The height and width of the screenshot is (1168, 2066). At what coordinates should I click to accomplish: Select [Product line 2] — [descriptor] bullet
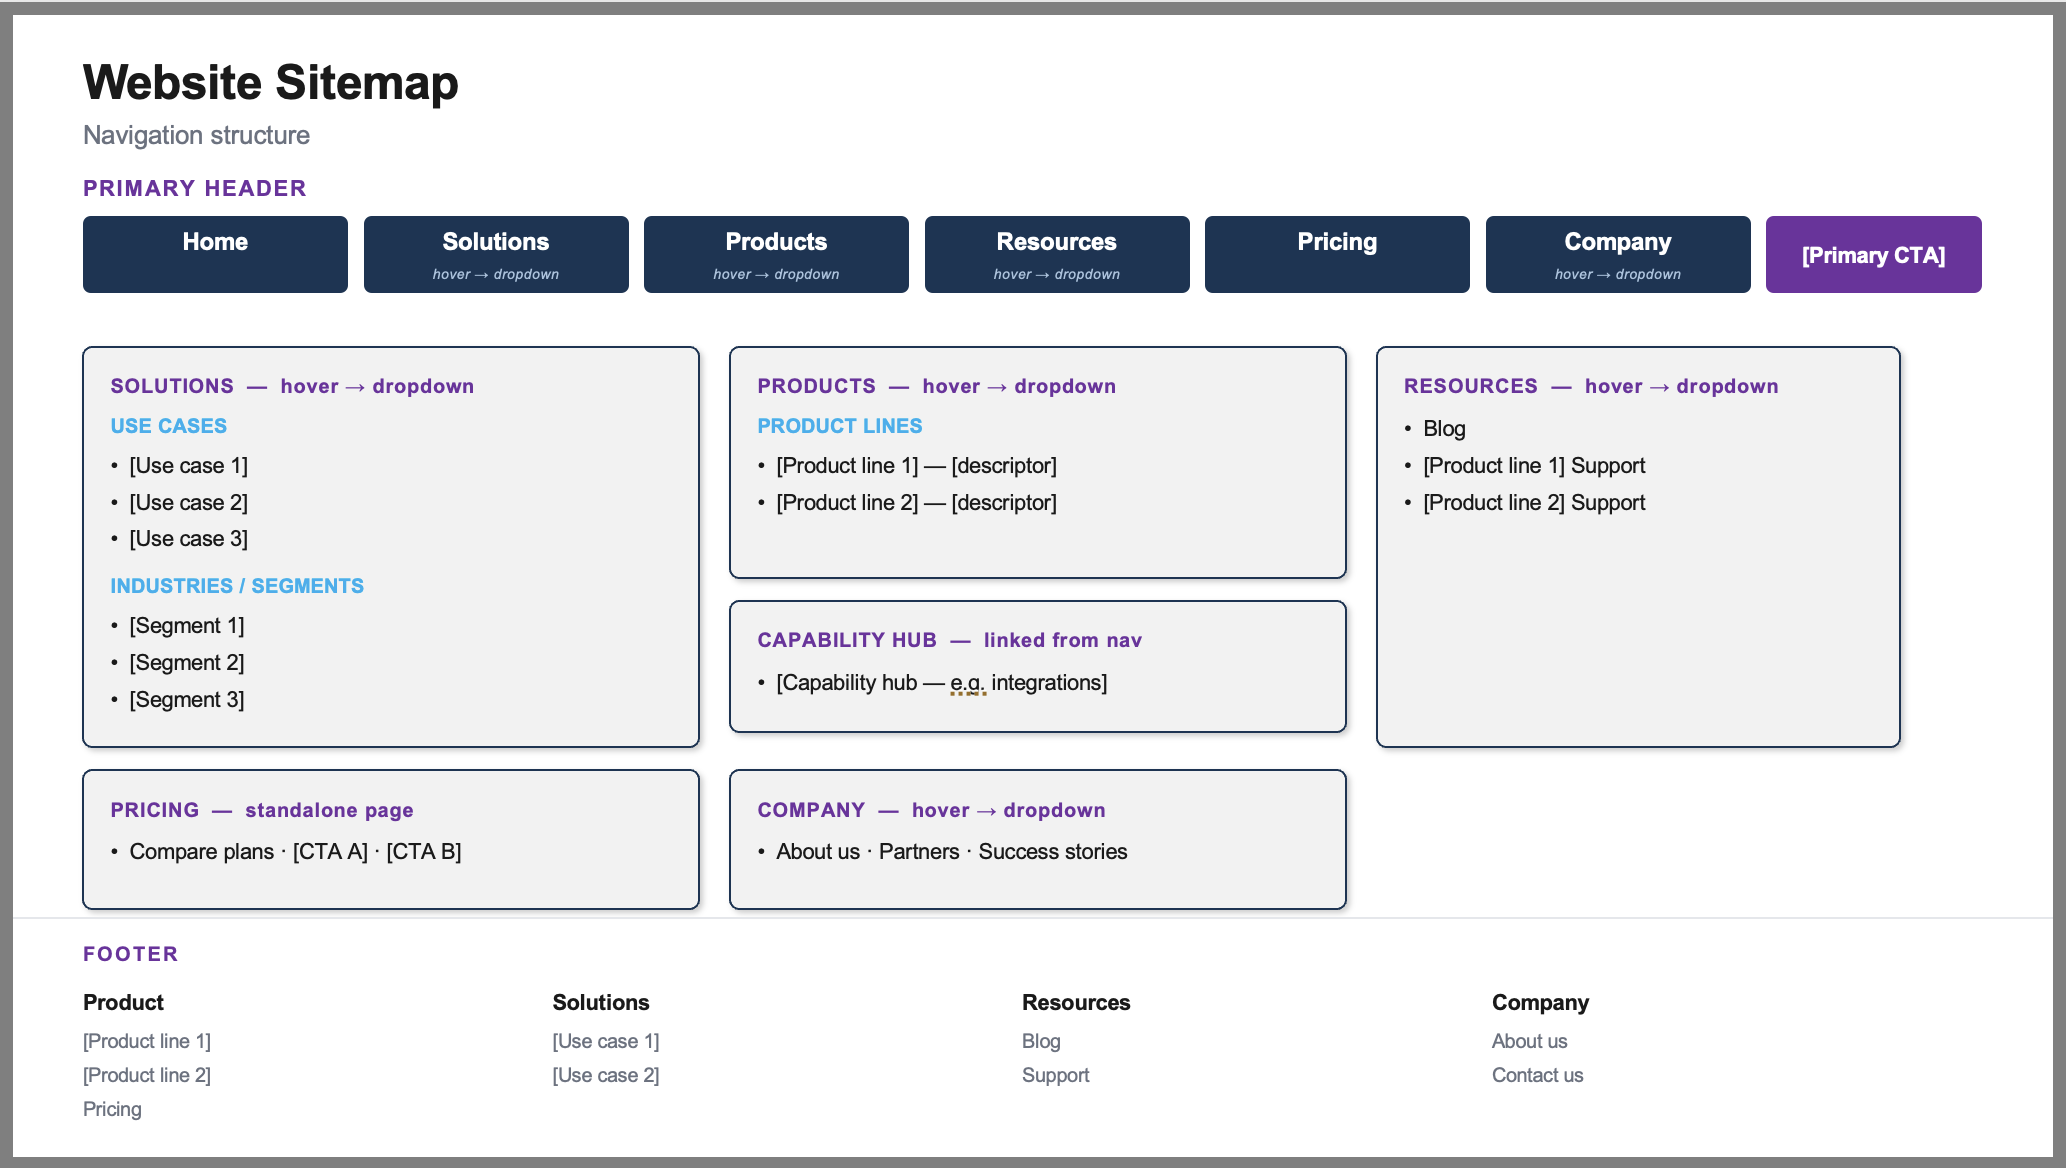pyautogui.click(x=916, y=502)
